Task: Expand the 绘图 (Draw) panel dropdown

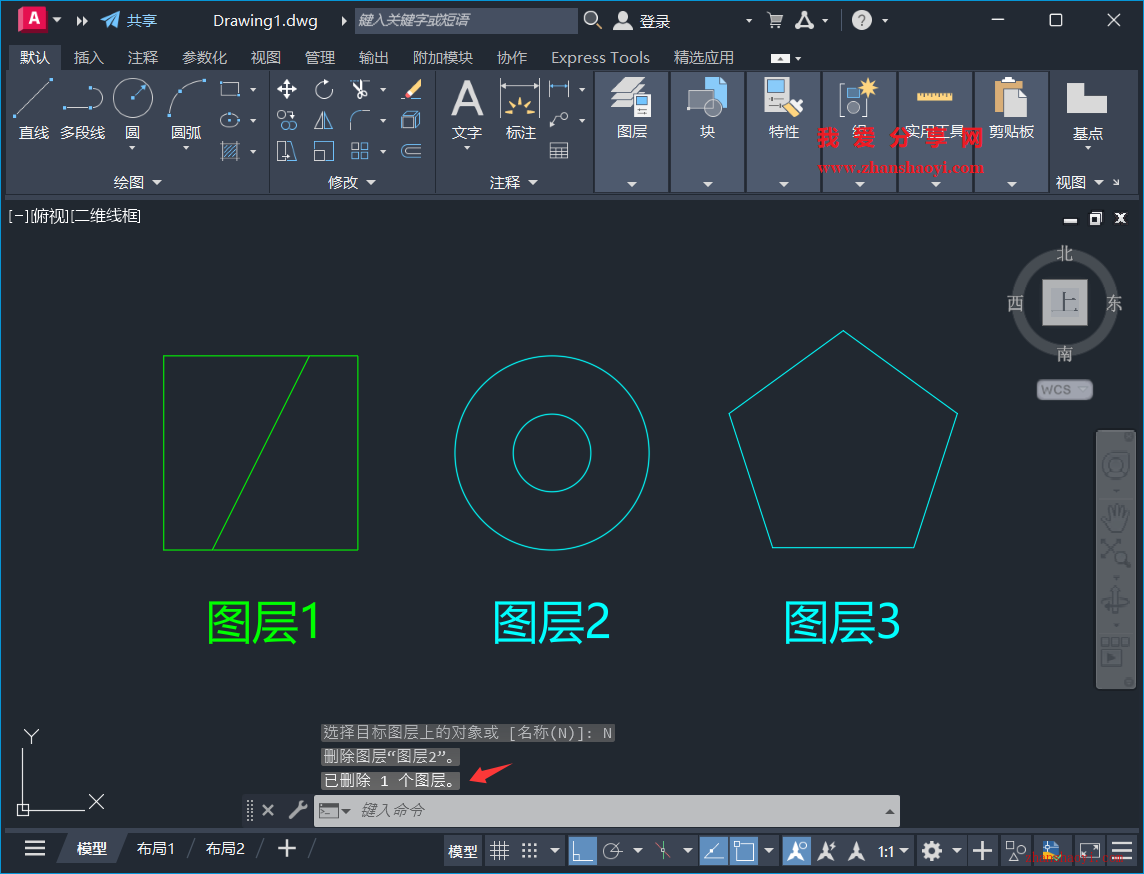Action: click(x=137, y=182)
